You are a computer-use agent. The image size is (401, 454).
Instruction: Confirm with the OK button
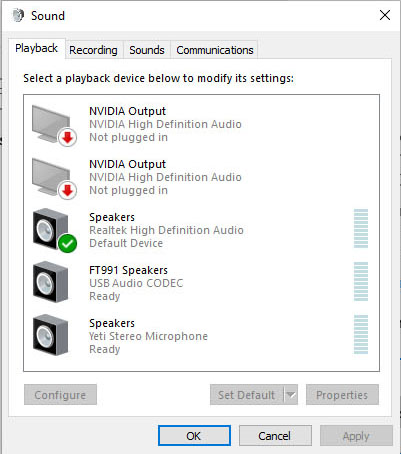tap(194, 436)
